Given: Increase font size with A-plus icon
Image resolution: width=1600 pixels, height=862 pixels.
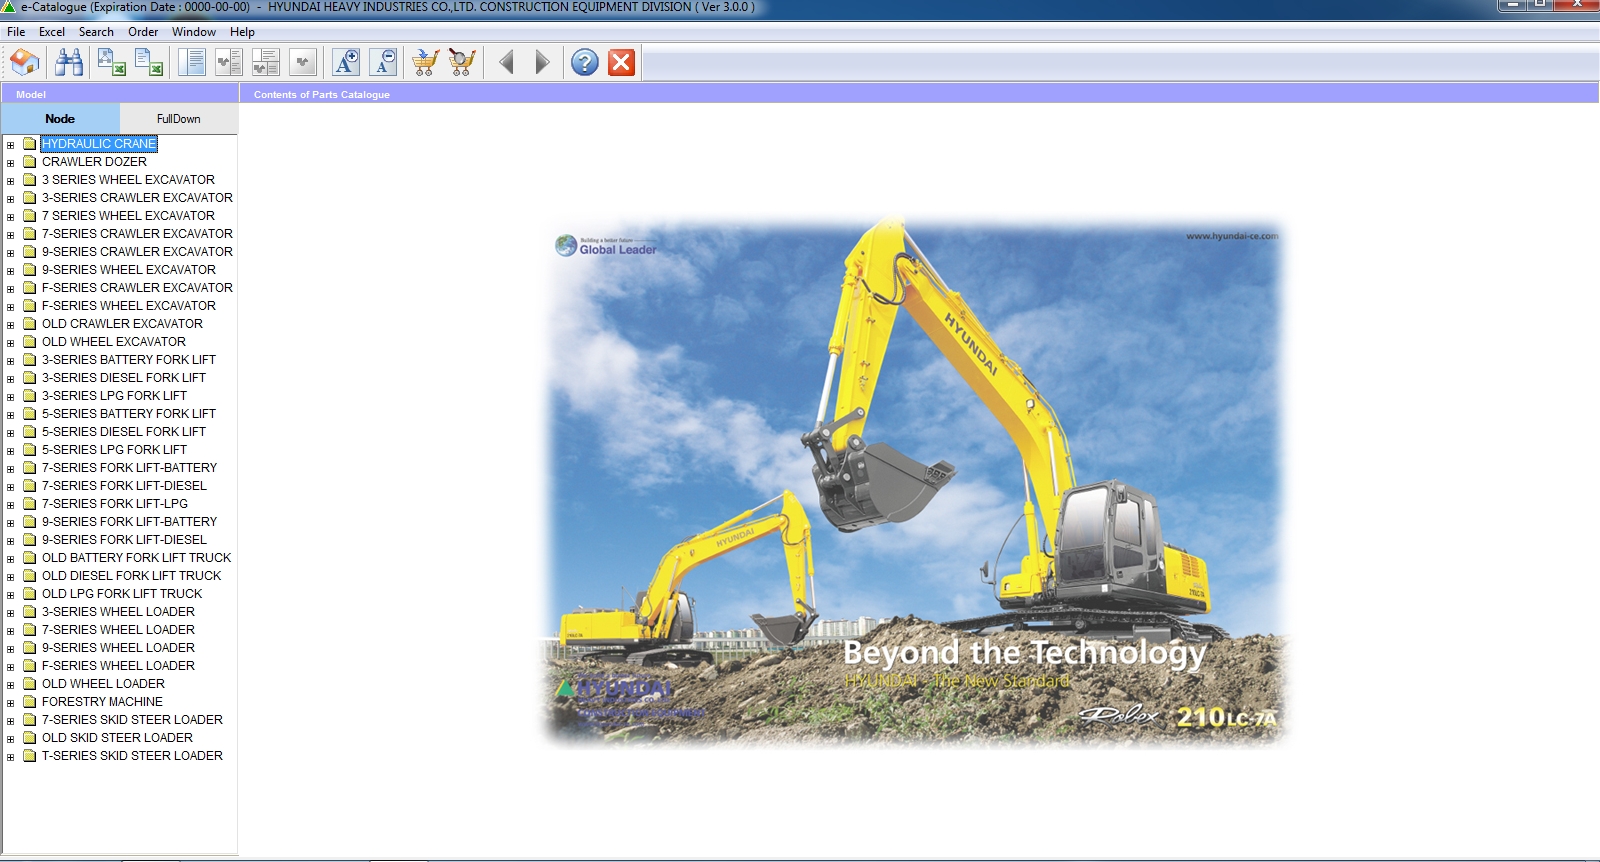Looking at the screenshot, I should pyautogui.click(x=346, y=63).
